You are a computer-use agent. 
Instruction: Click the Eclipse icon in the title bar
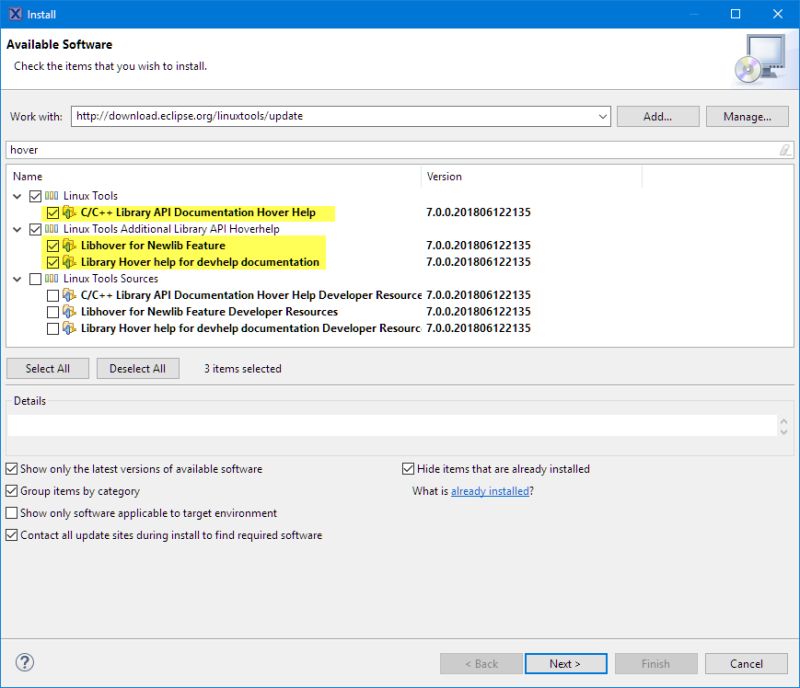[13, 14]
